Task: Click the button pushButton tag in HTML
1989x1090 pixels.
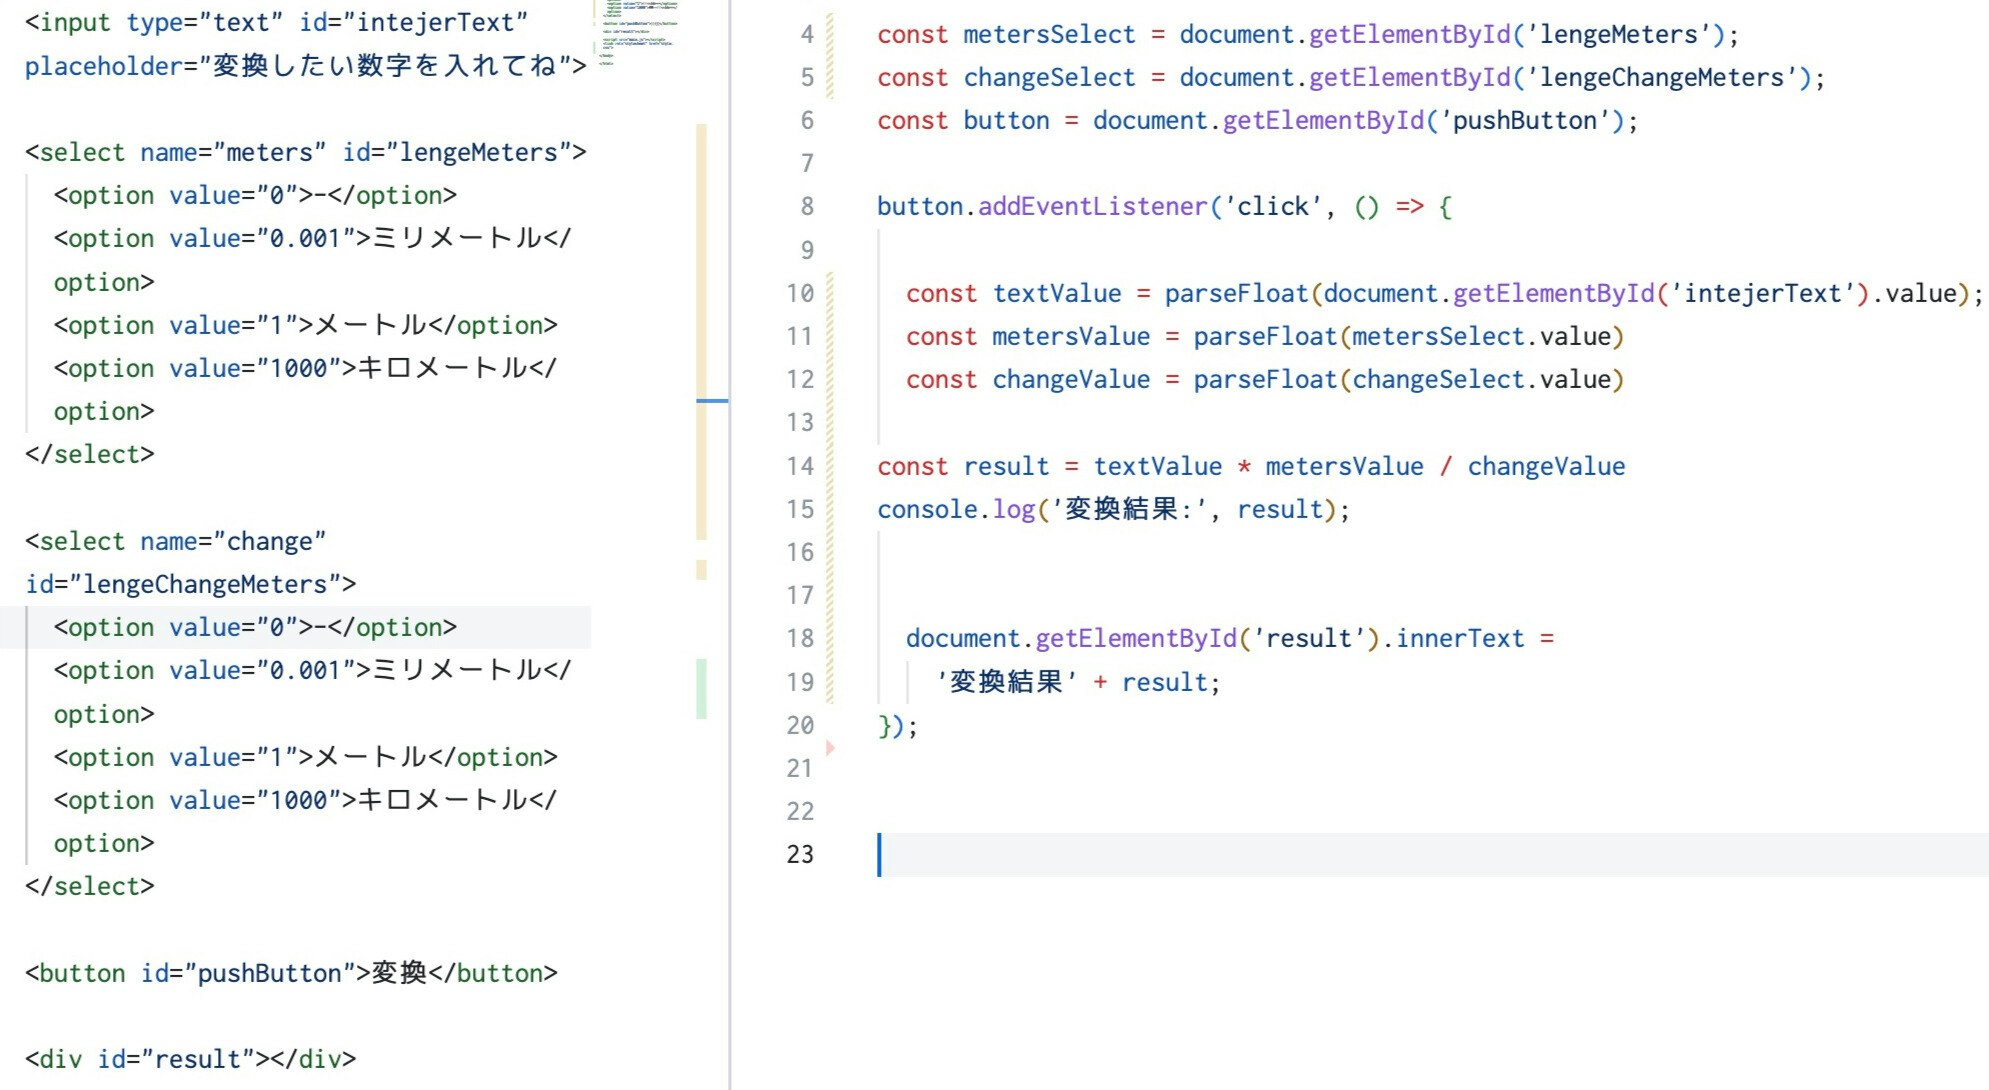Action: [290, 973]
